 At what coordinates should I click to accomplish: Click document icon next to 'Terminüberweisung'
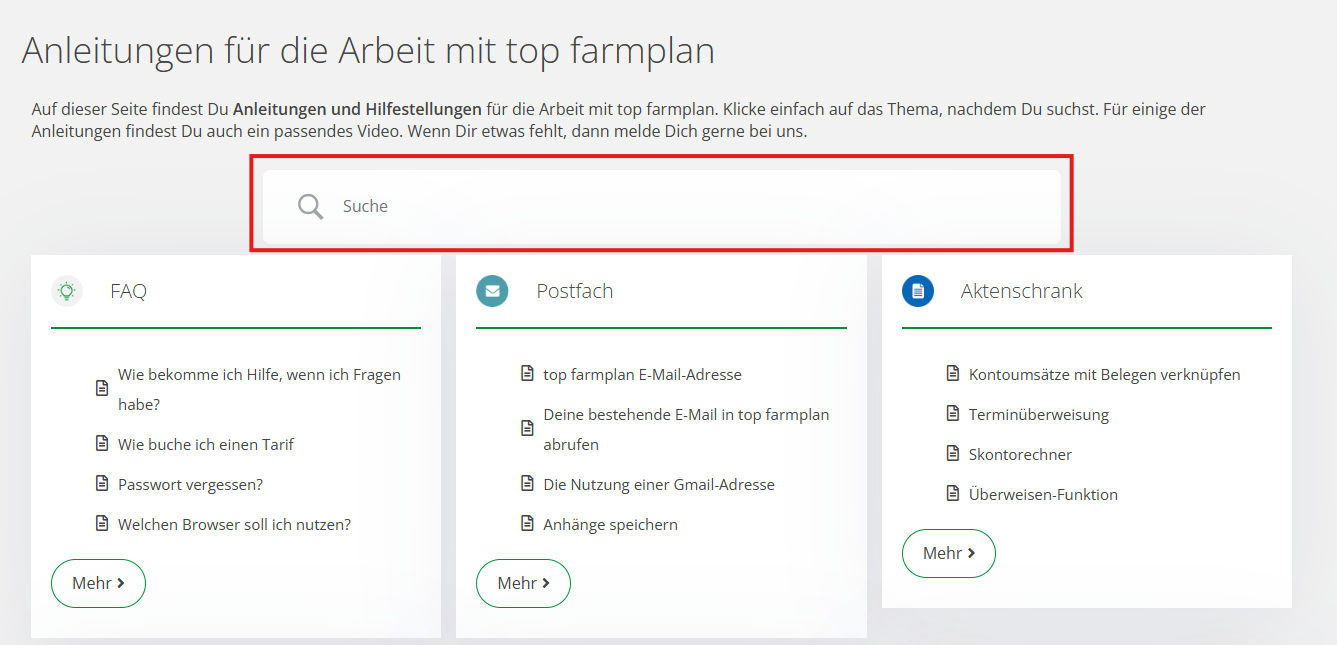[x=953, y=414]
